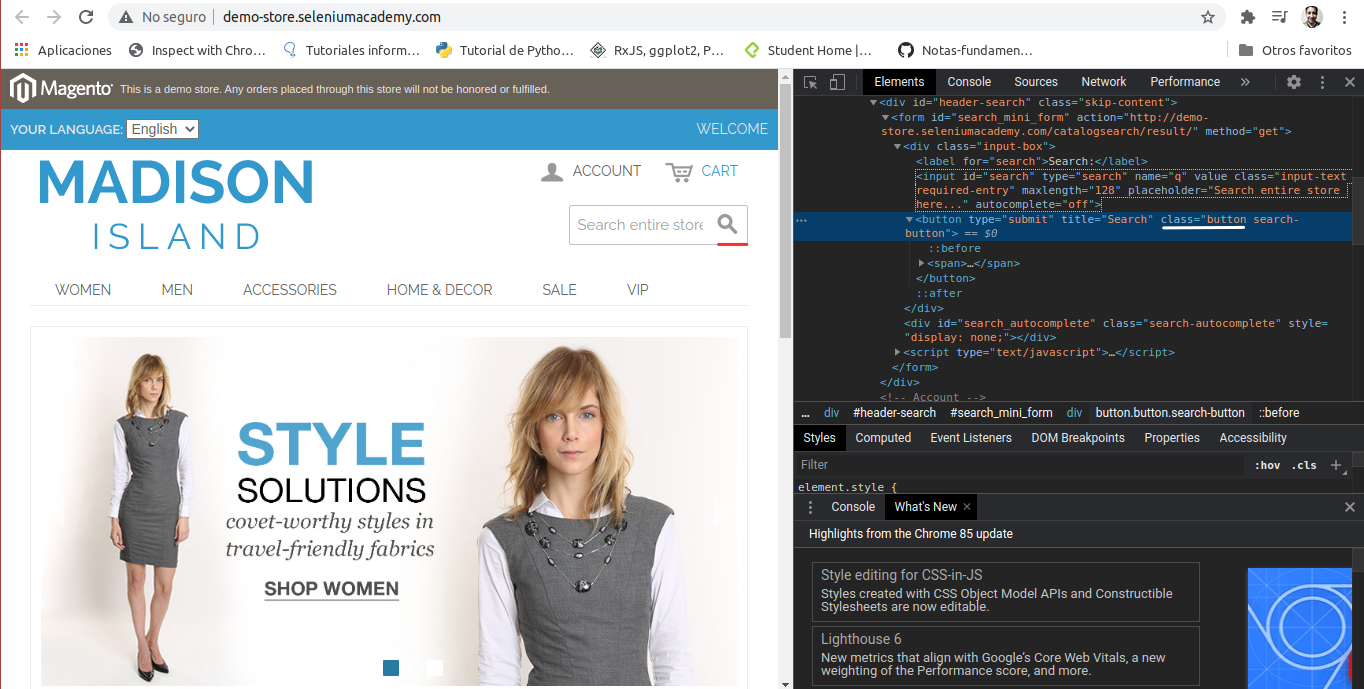Open the Computed styles tab

(x=883, y=438)
